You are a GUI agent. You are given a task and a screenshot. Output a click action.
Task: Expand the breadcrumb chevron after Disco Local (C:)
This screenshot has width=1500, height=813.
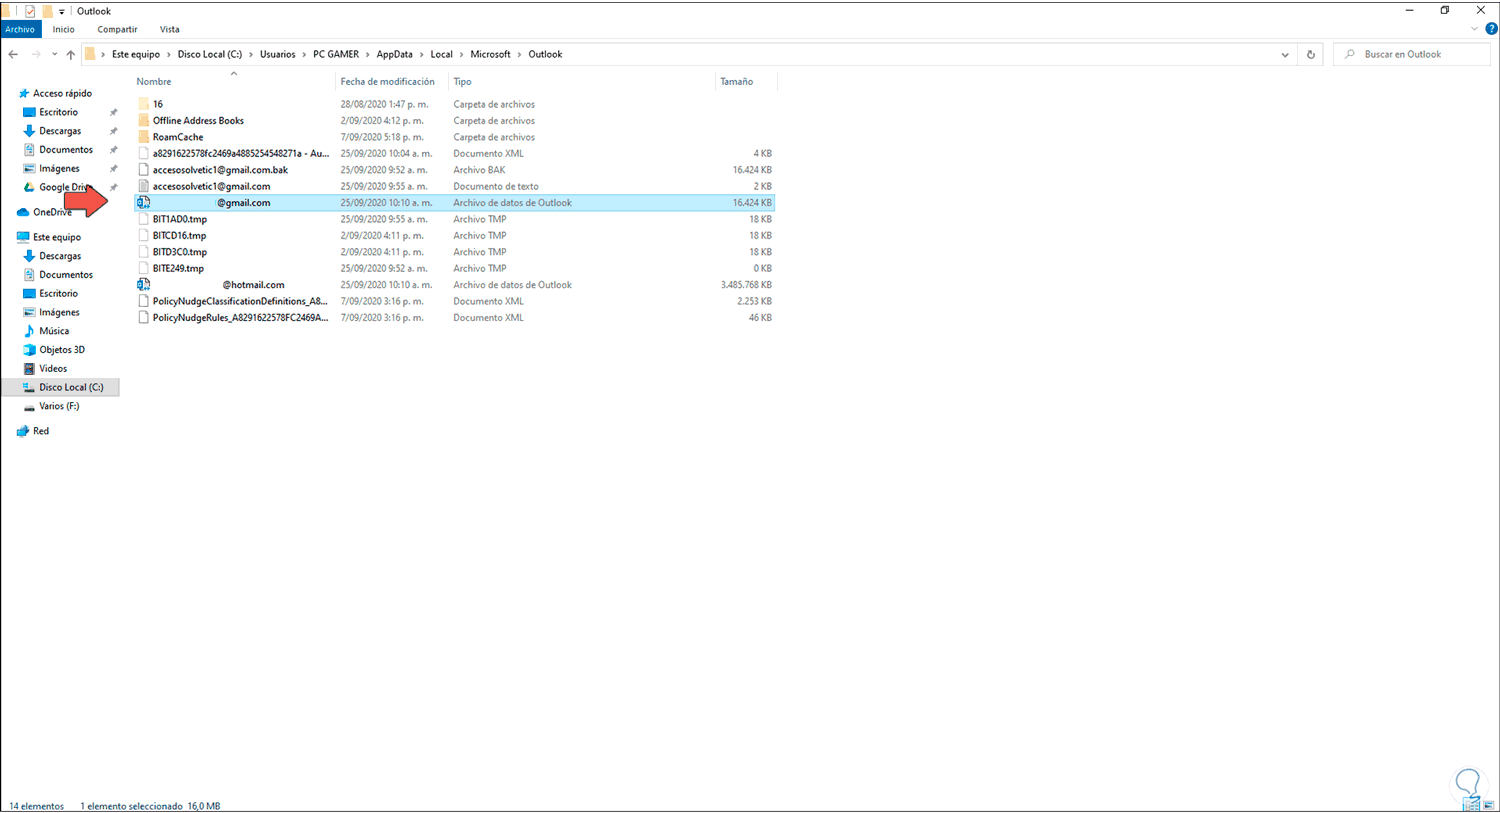(251, 54)
